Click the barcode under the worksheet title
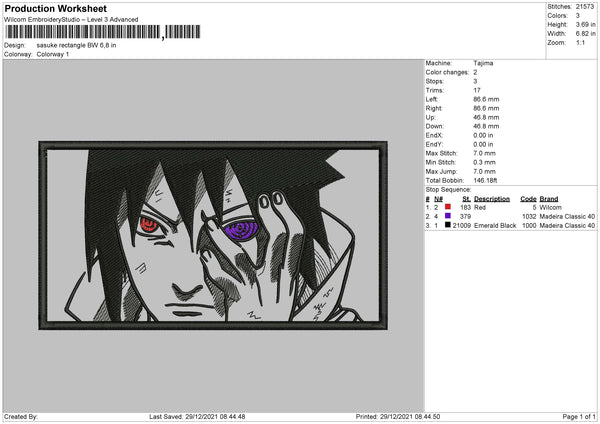 click(x=103, y=32)
